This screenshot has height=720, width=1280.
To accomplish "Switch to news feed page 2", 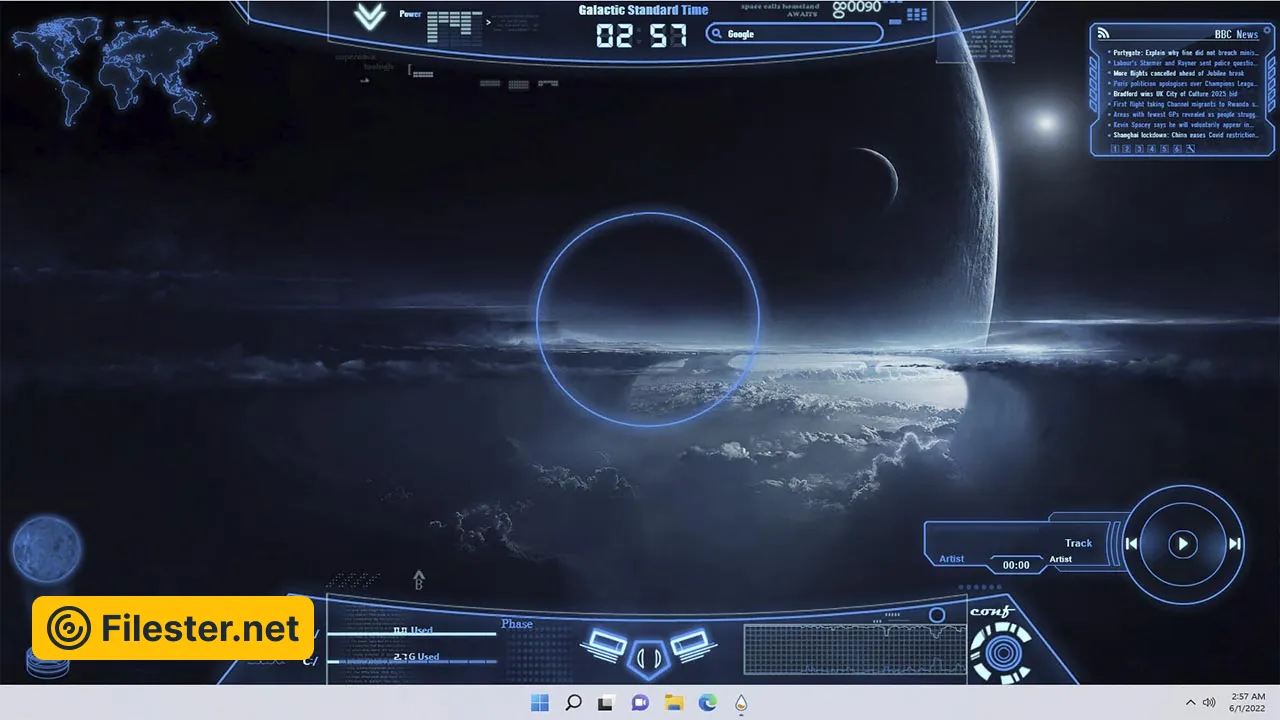I will [1127, 149].
